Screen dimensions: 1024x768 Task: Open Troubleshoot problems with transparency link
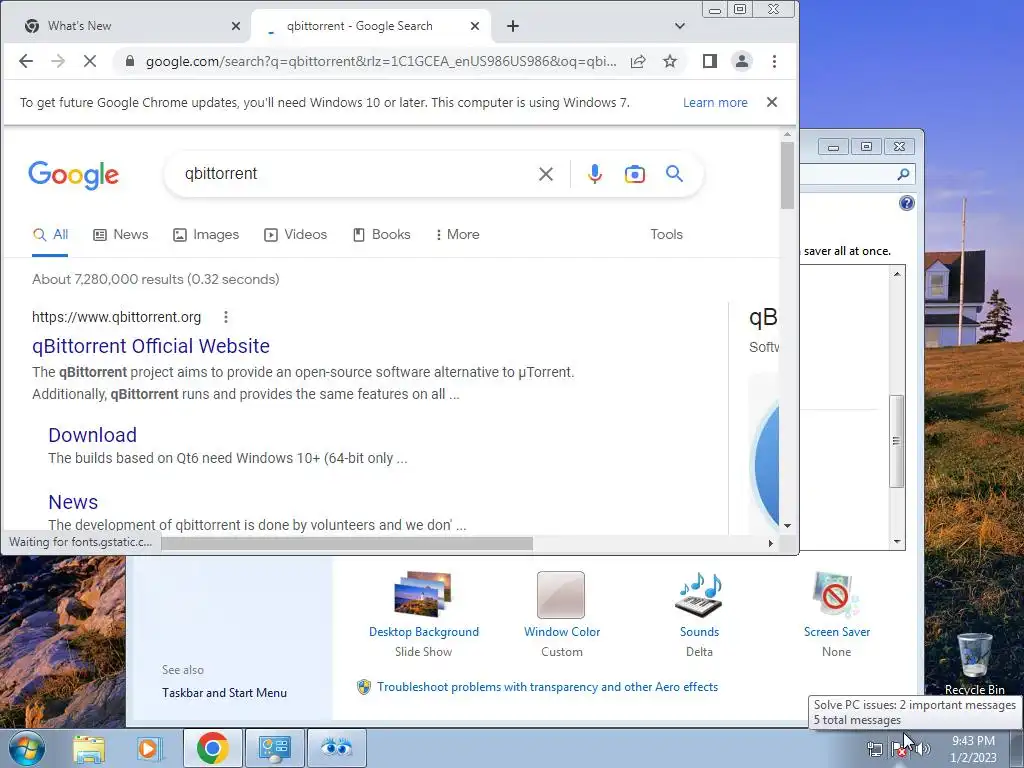[x=547, y=687]
